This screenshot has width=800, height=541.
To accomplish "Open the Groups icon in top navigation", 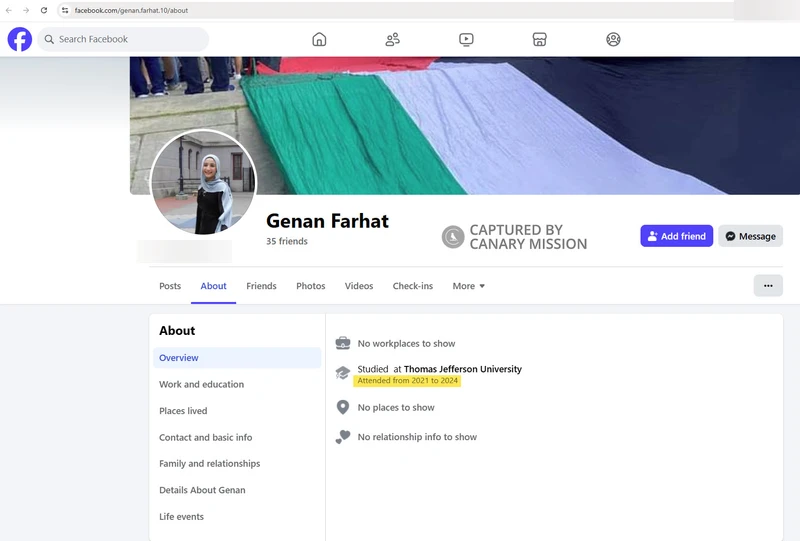I will [x=613, y=39].
